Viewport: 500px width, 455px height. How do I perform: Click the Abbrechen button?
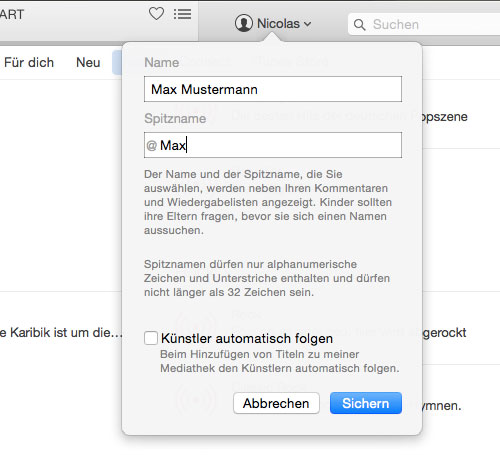click(276, 403)
